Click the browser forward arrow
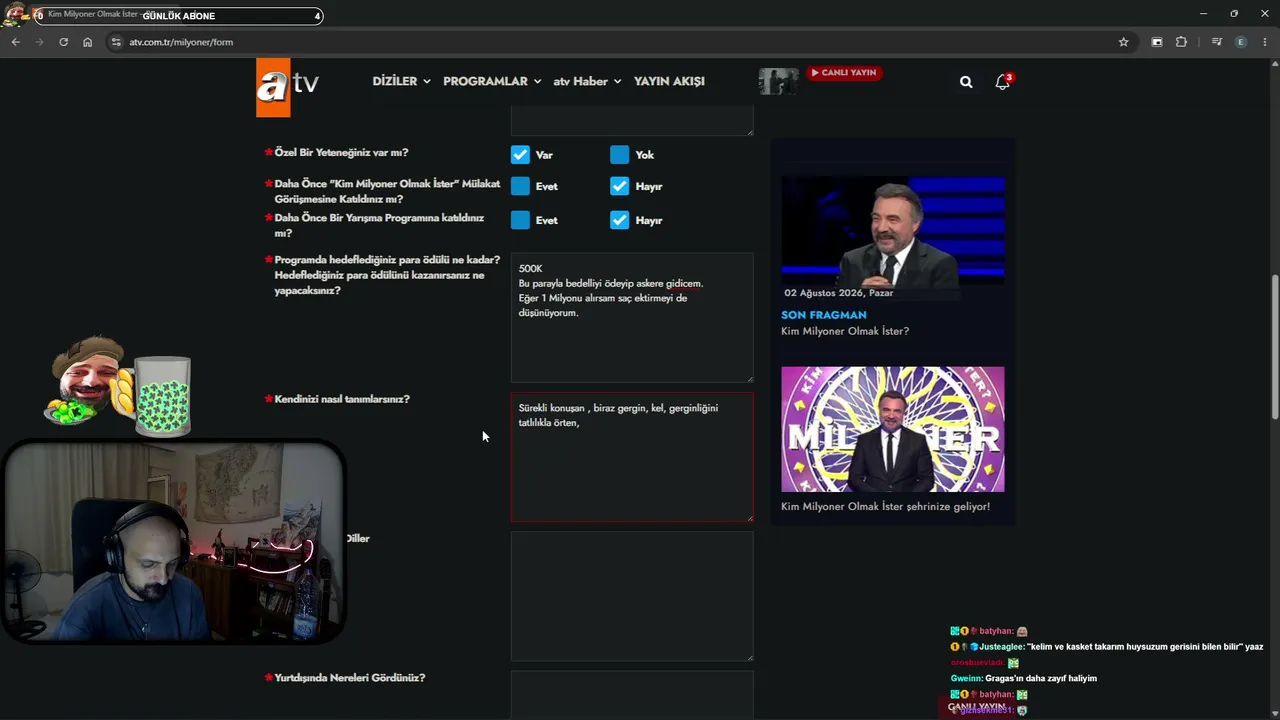The width and height of the screenshot is (1280, 720). [x=39, y=42]
